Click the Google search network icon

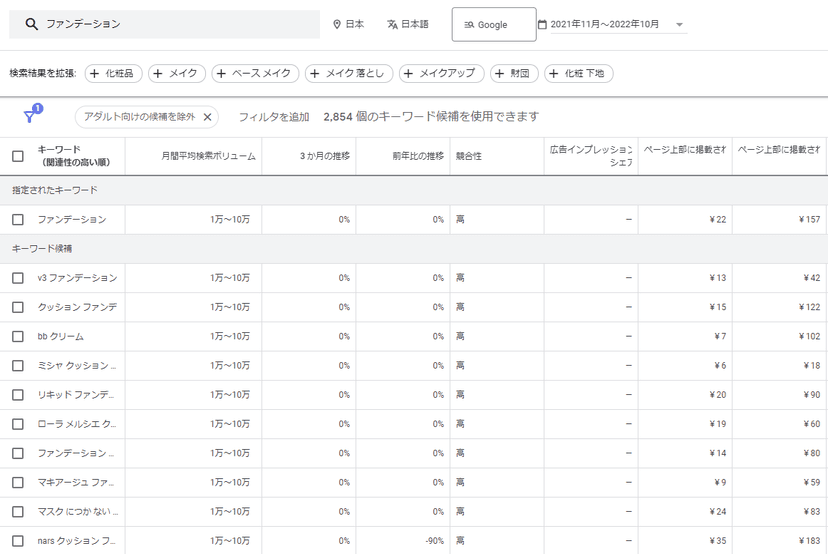click(x=469, y=25)
